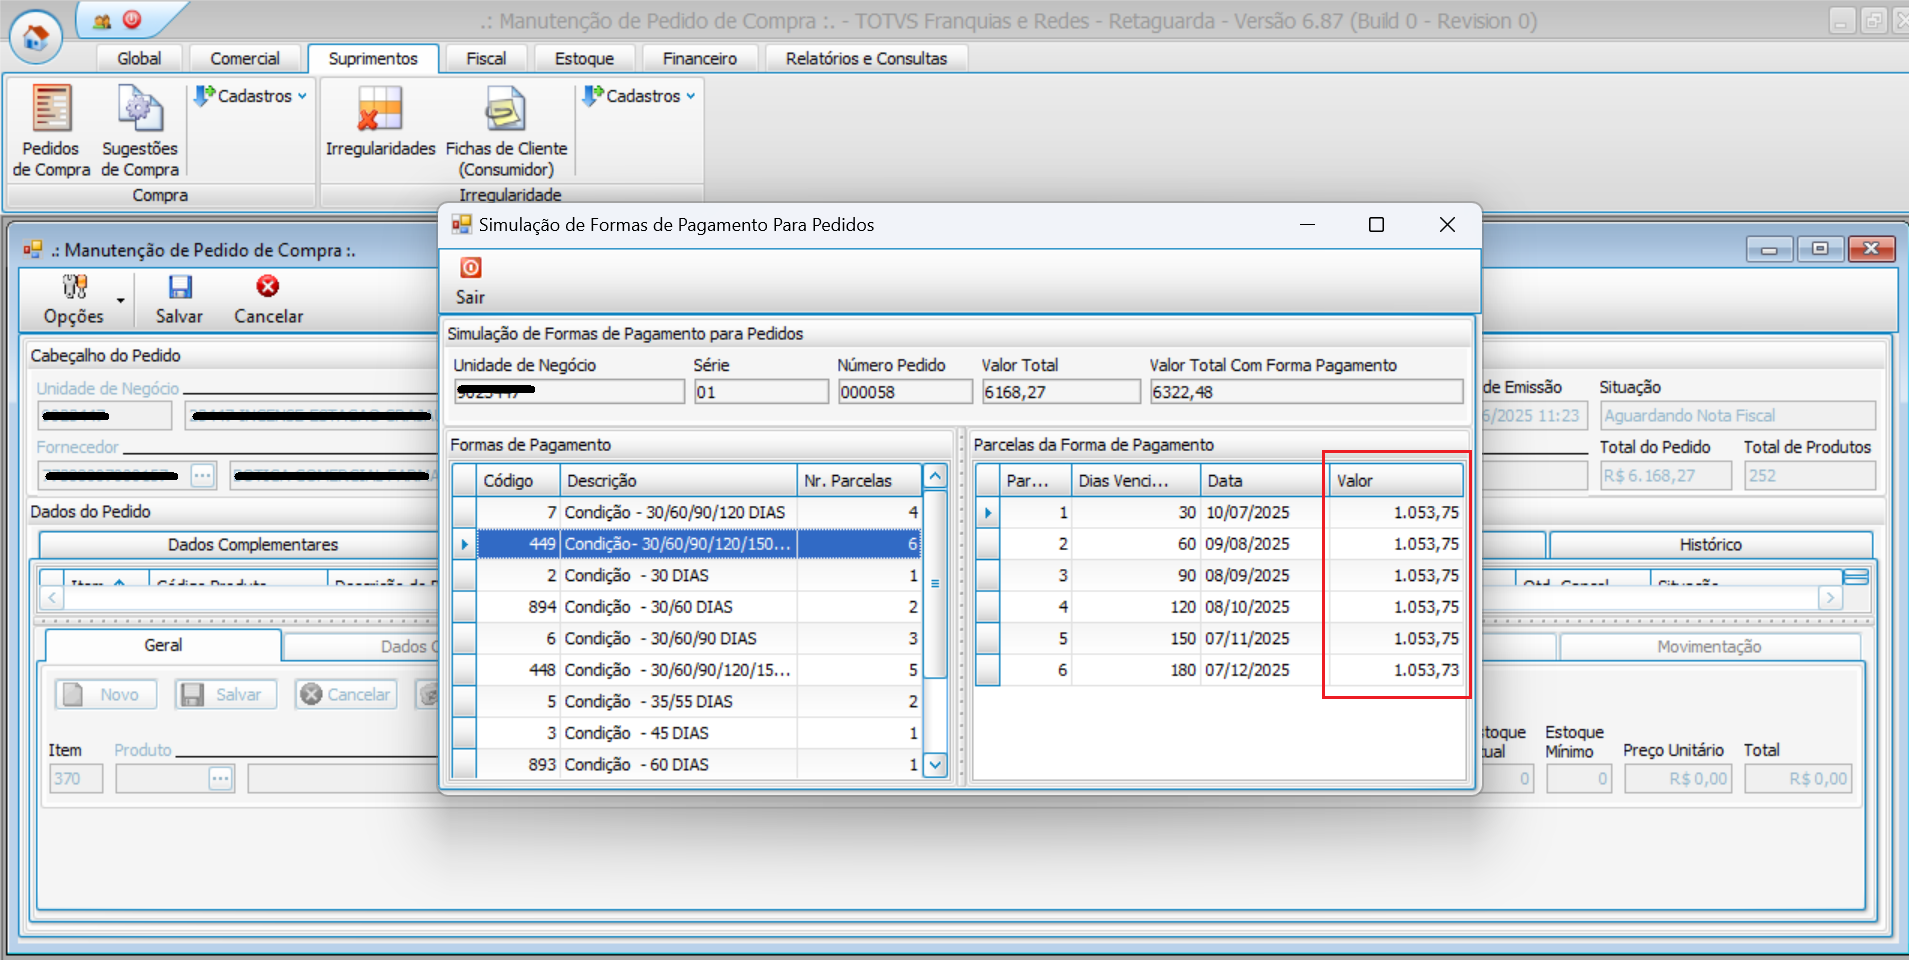Go to the Financeiro ribbon tab
This screenshot has width=1909, height=960.
(699, 59)
